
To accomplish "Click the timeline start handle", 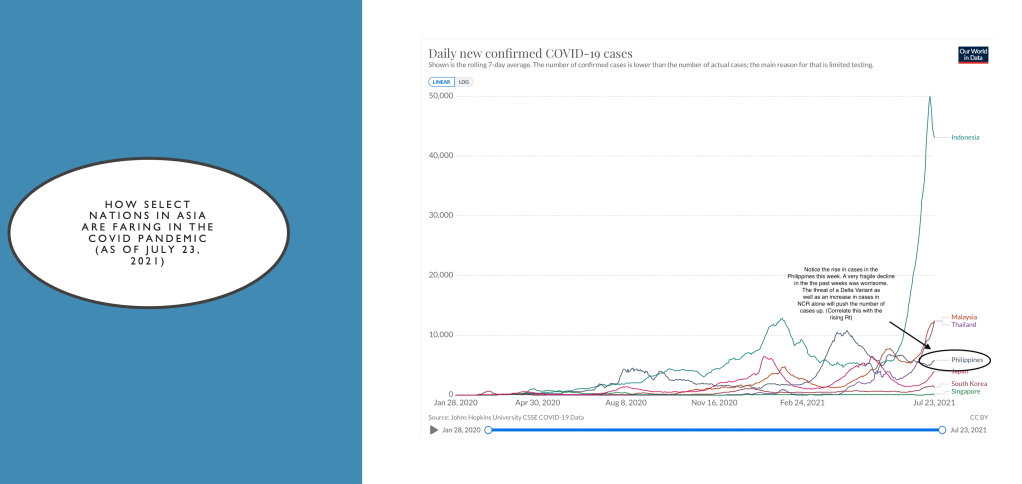I will click(x=488, y=430).
